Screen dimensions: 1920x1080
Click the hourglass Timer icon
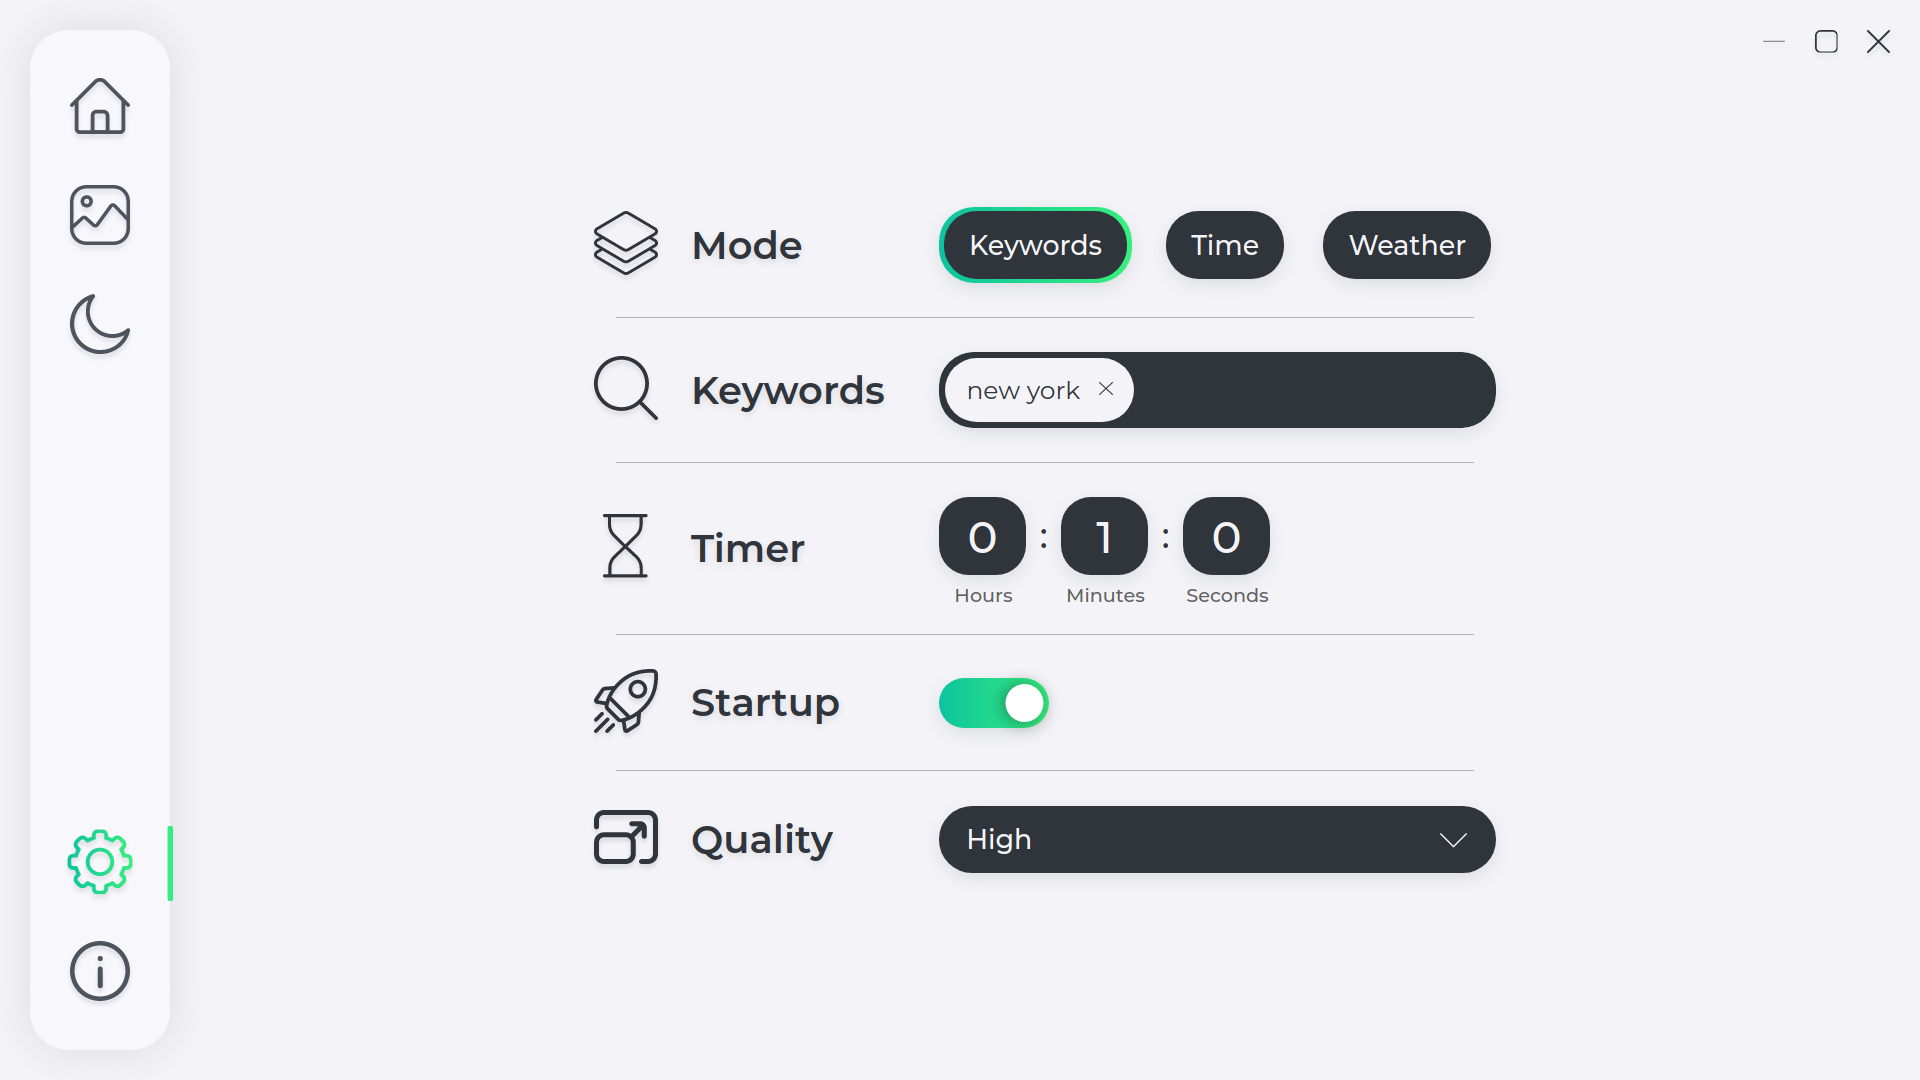click(625, 546)
